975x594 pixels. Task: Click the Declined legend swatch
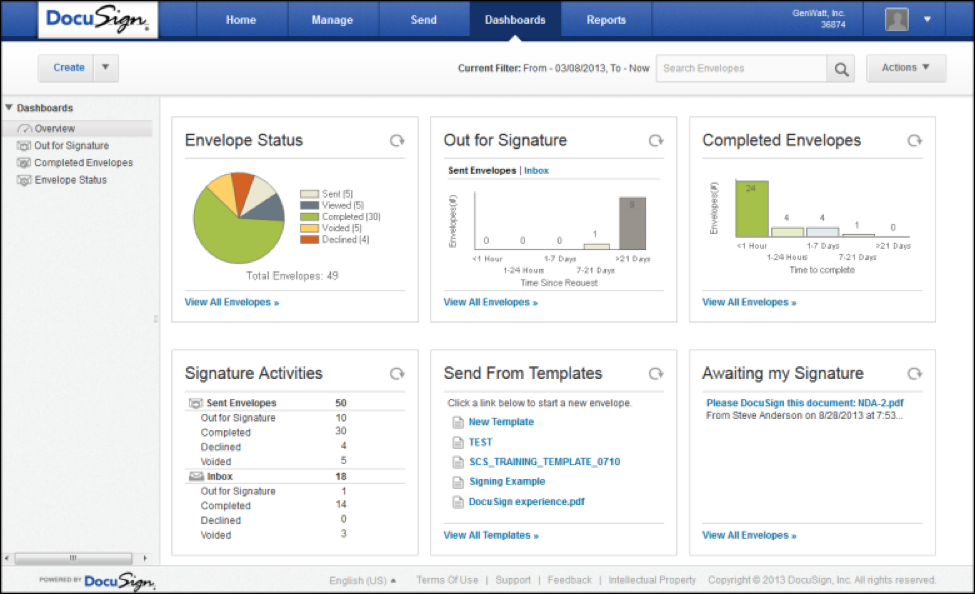tap(309, 239)
